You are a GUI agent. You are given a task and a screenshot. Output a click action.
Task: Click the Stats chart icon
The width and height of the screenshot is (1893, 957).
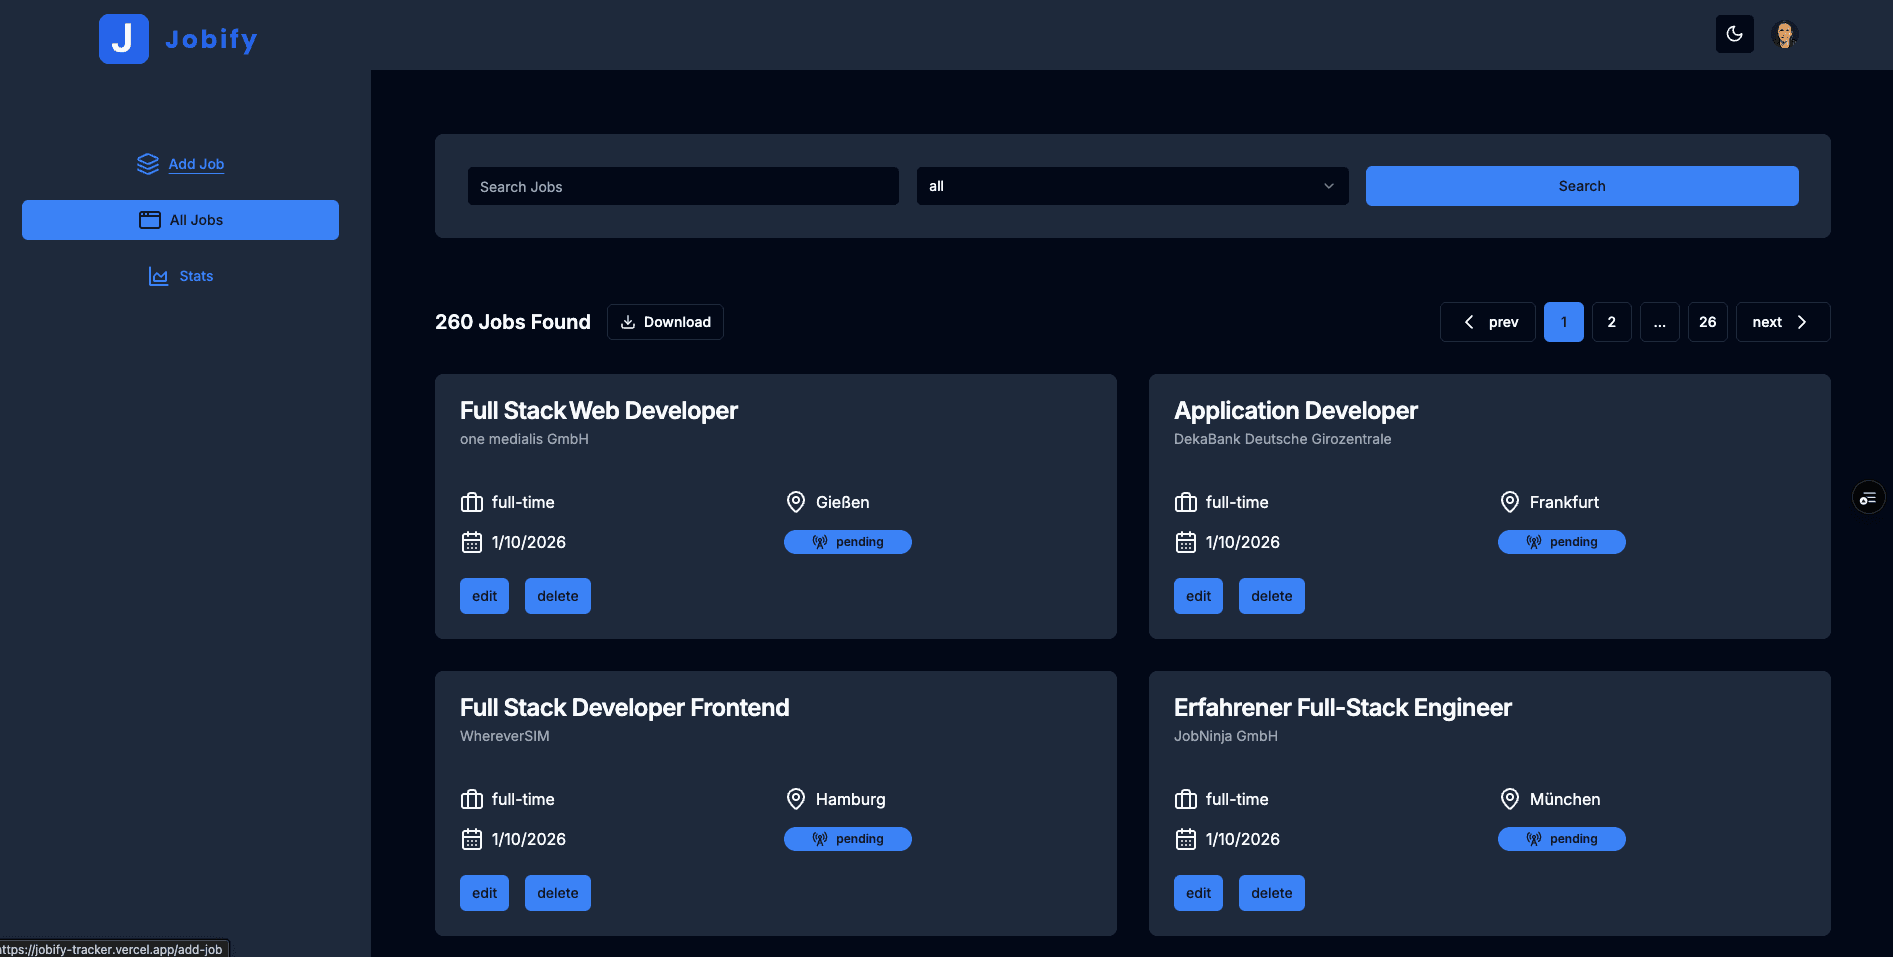pyautogui.click(x=157, y=276)
